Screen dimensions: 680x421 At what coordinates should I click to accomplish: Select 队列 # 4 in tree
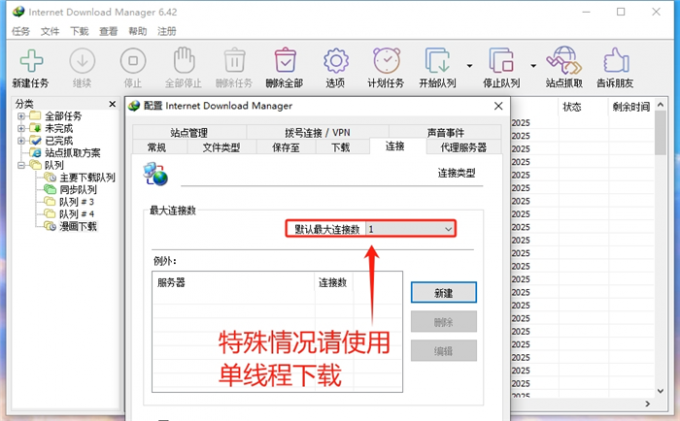coord(76,214)
